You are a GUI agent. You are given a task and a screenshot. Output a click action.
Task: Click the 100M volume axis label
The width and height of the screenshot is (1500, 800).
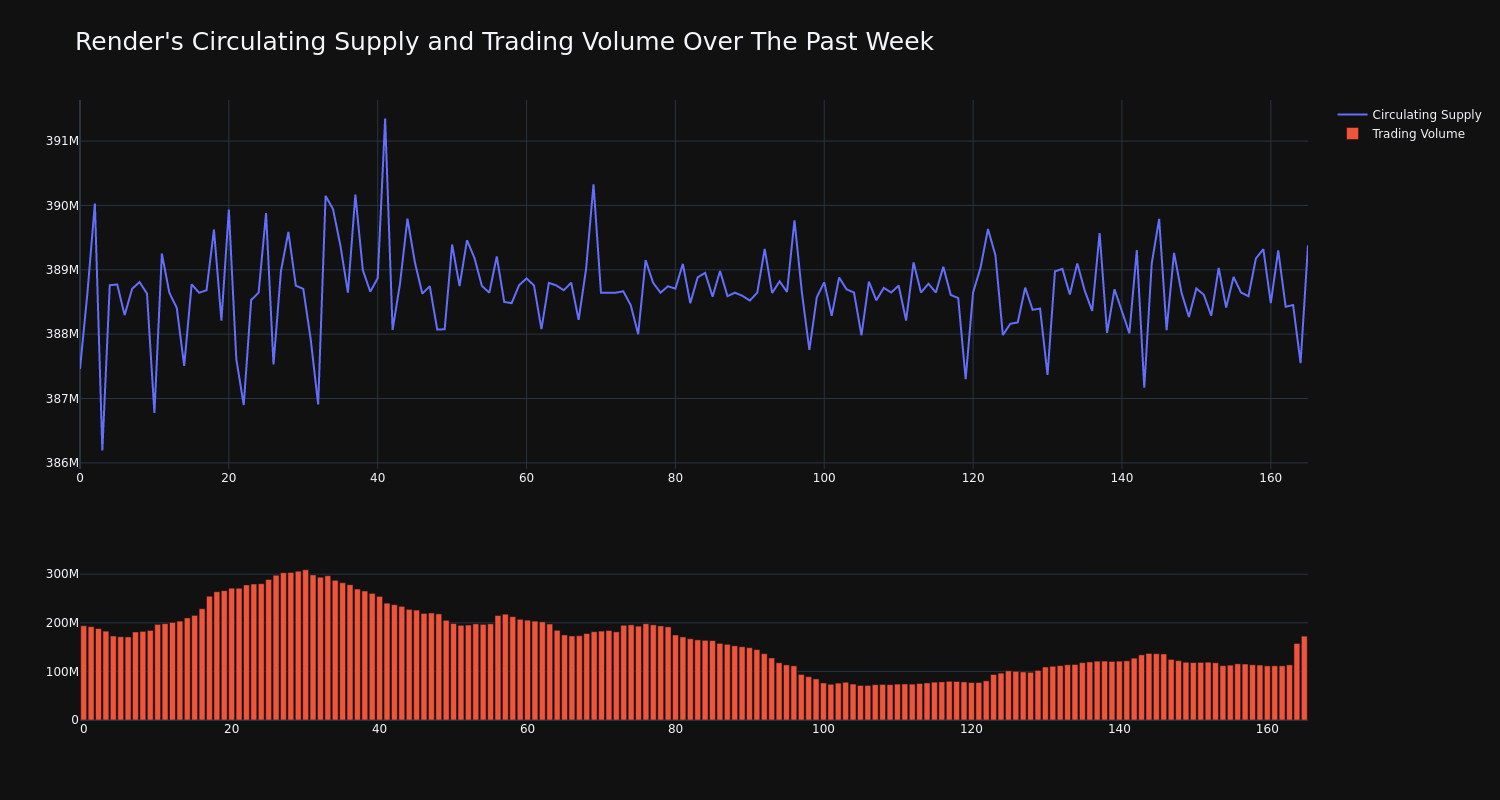coord(62,671)
